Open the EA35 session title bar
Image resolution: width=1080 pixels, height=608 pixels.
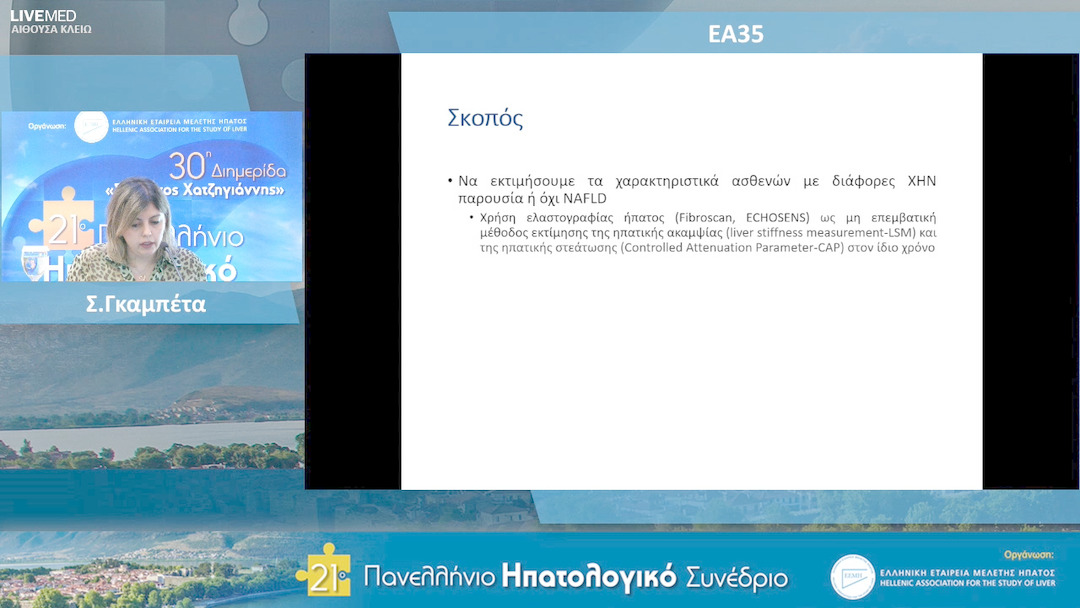coord(738,33)
